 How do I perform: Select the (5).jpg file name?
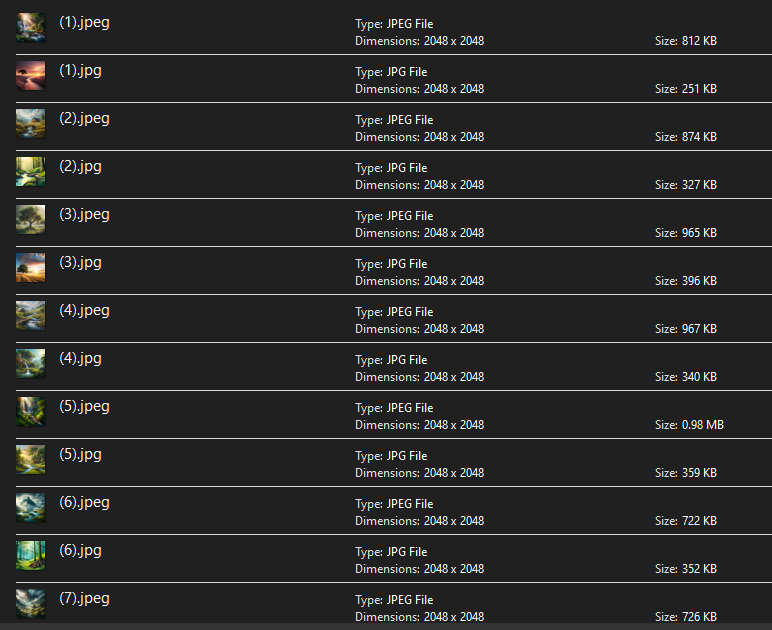click(x=80, y=454)
